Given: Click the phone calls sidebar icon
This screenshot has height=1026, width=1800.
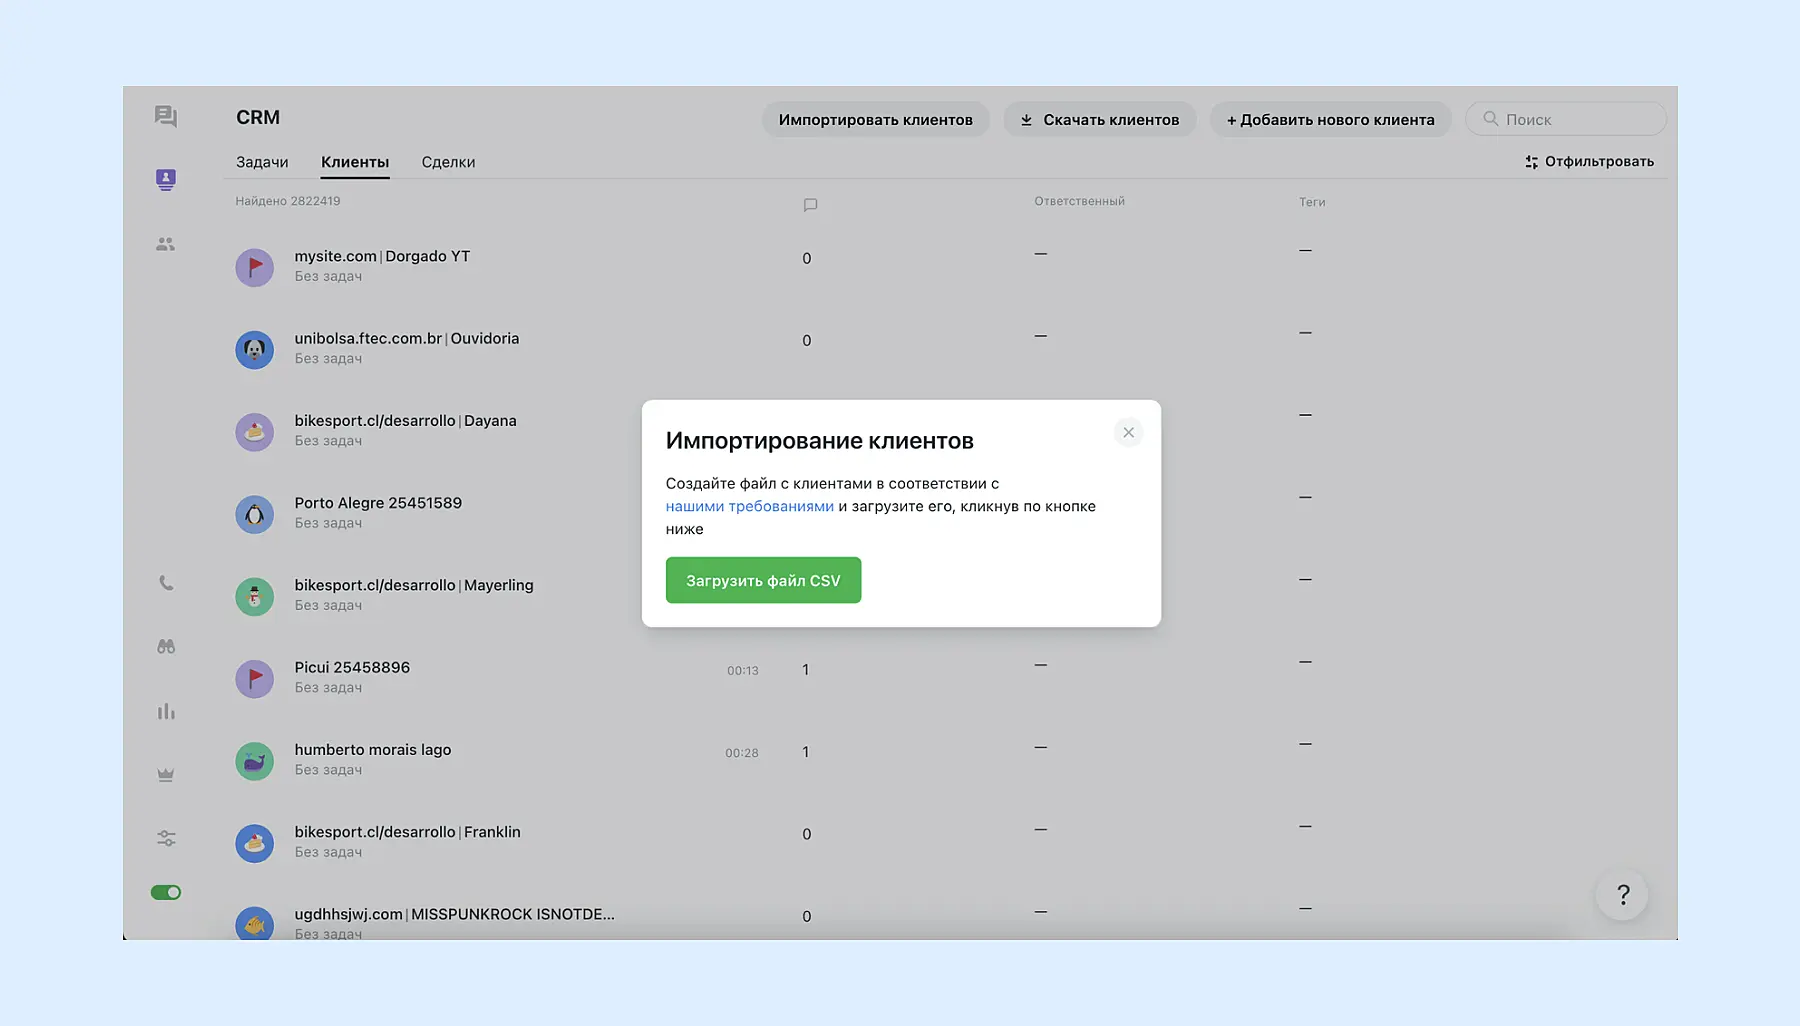Looking at the screenshot, I should coord(166,583).
